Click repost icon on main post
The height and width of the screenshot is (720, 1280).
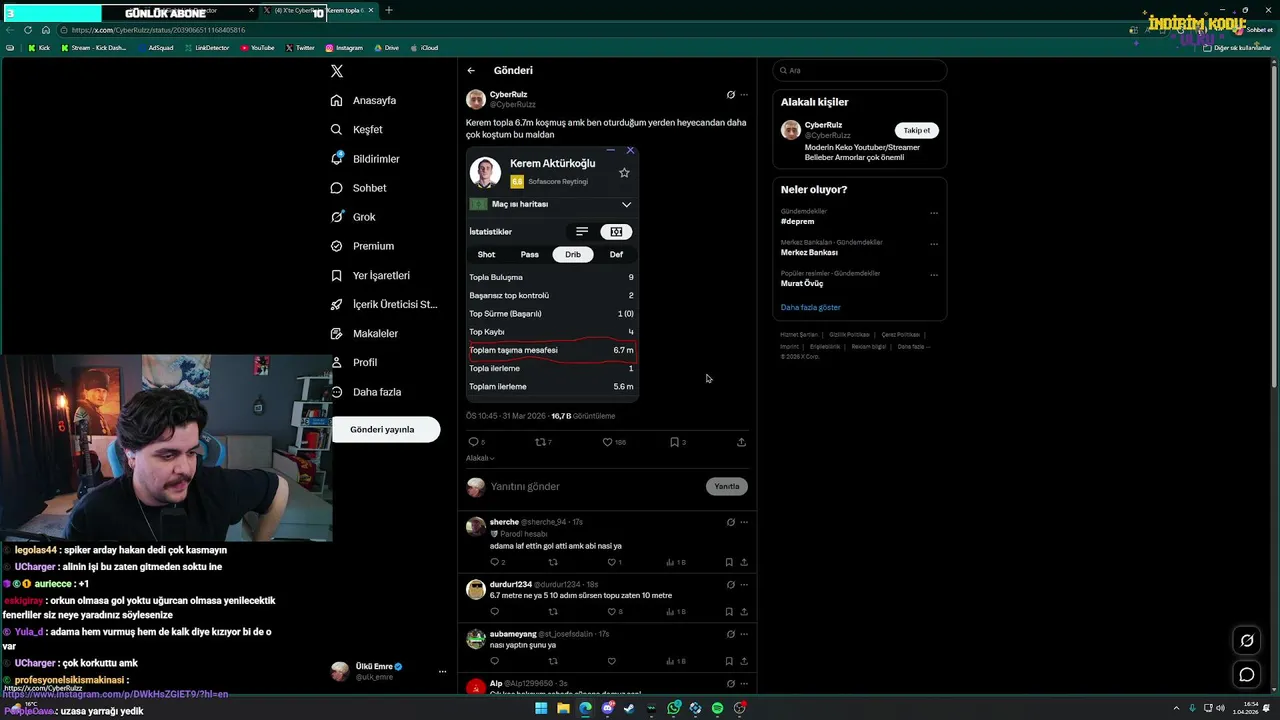pos(541,442)
